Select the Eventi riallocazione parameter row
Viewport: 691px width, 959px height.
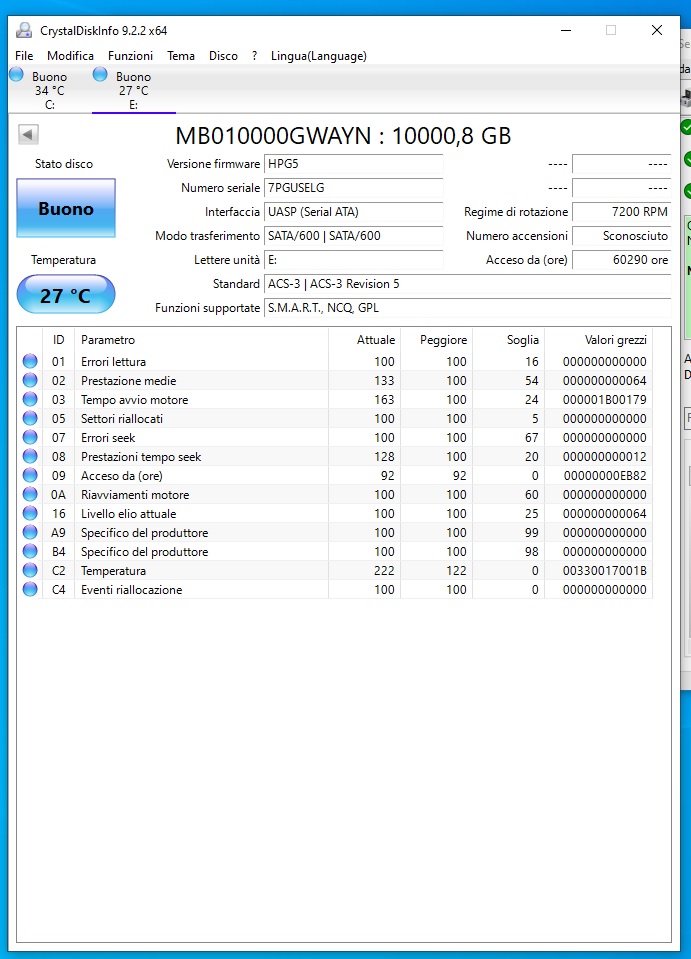pyautogui.click(x=335, y=589)
